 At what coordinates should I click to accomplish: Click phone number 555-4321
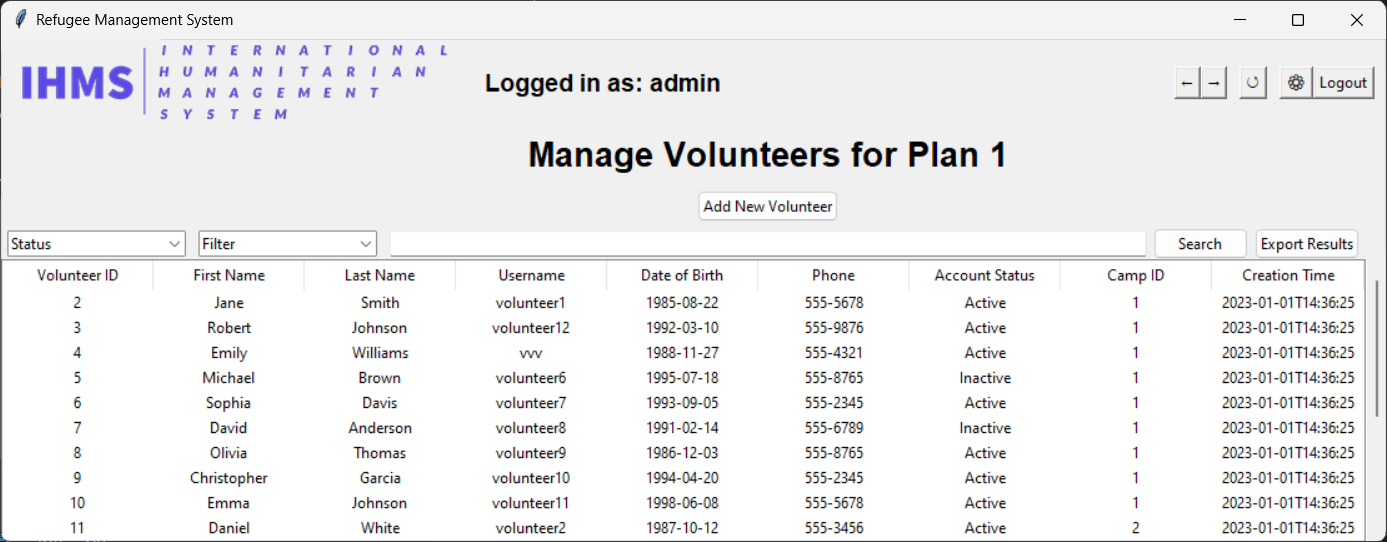(x=833, y=353)
